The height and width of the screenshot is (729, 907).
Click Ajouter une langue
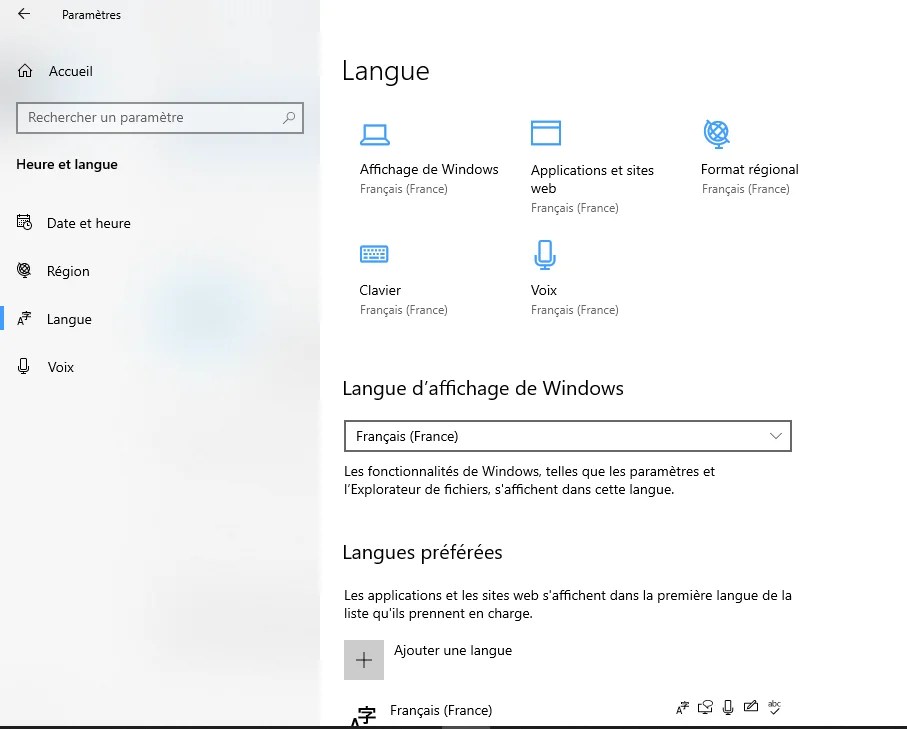453,650
